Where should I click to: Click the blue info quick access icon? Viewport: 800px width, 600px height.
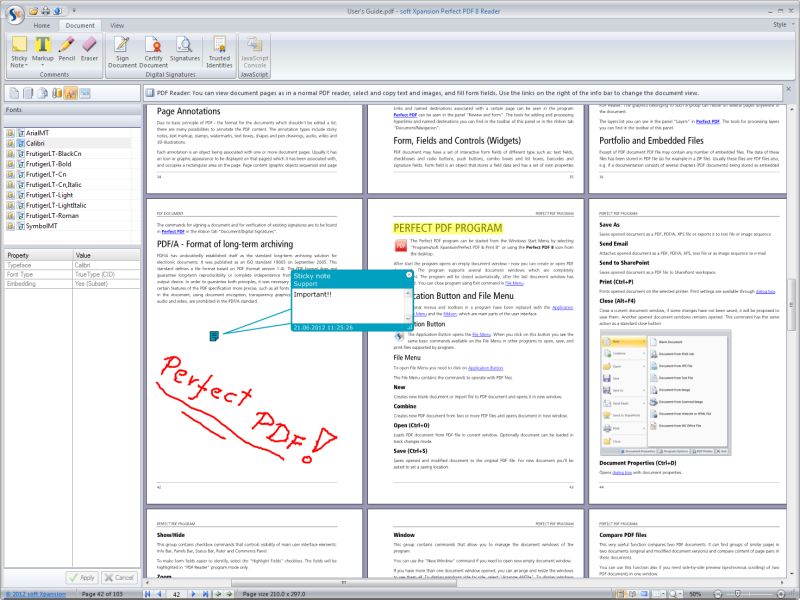58,11
